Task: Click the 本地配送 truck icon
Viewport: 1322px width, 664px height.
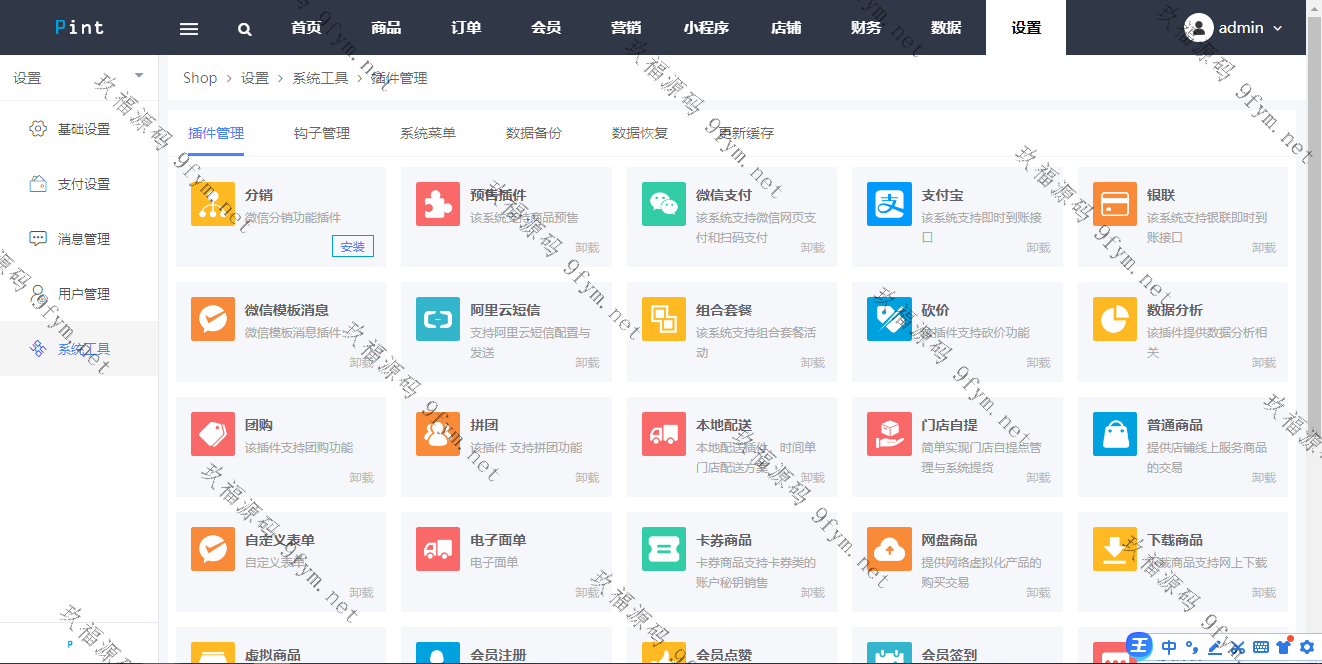Action: (664, 434)
